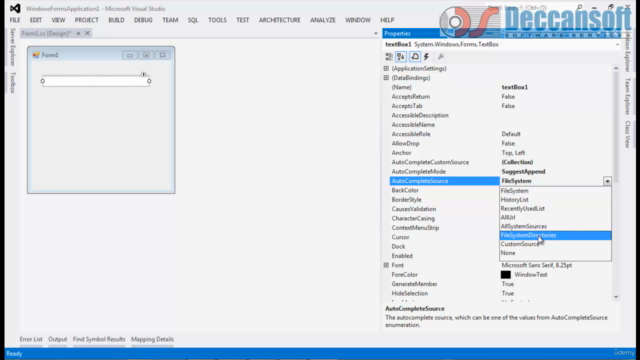
Task: Switch to the Output tab
Action: click(58, 339)
